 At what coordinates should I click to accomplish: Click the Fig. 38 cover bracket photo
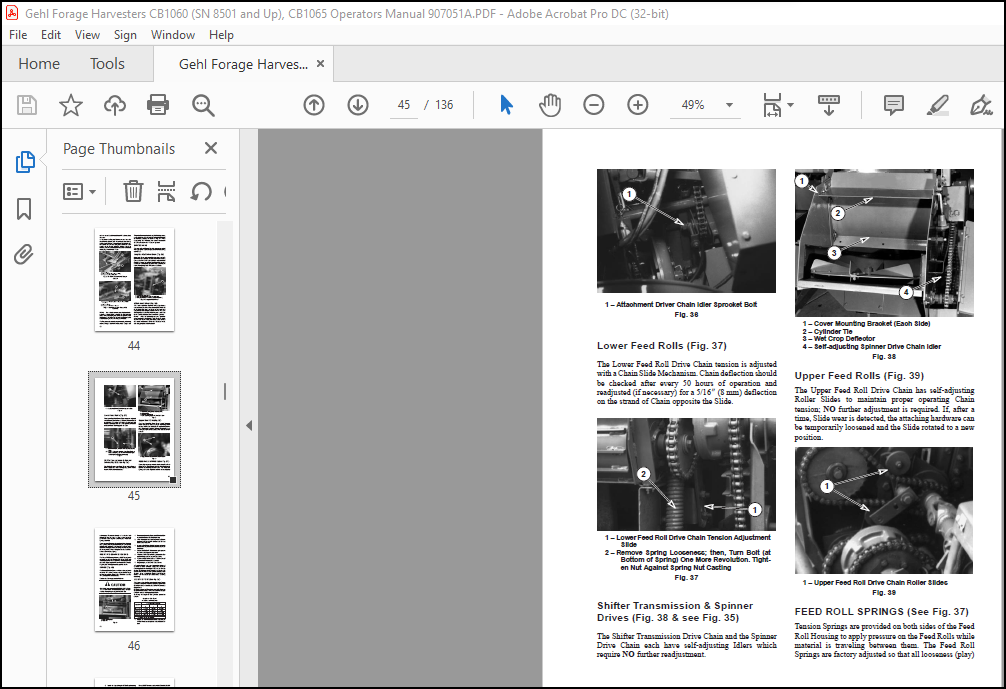[884, 242]
